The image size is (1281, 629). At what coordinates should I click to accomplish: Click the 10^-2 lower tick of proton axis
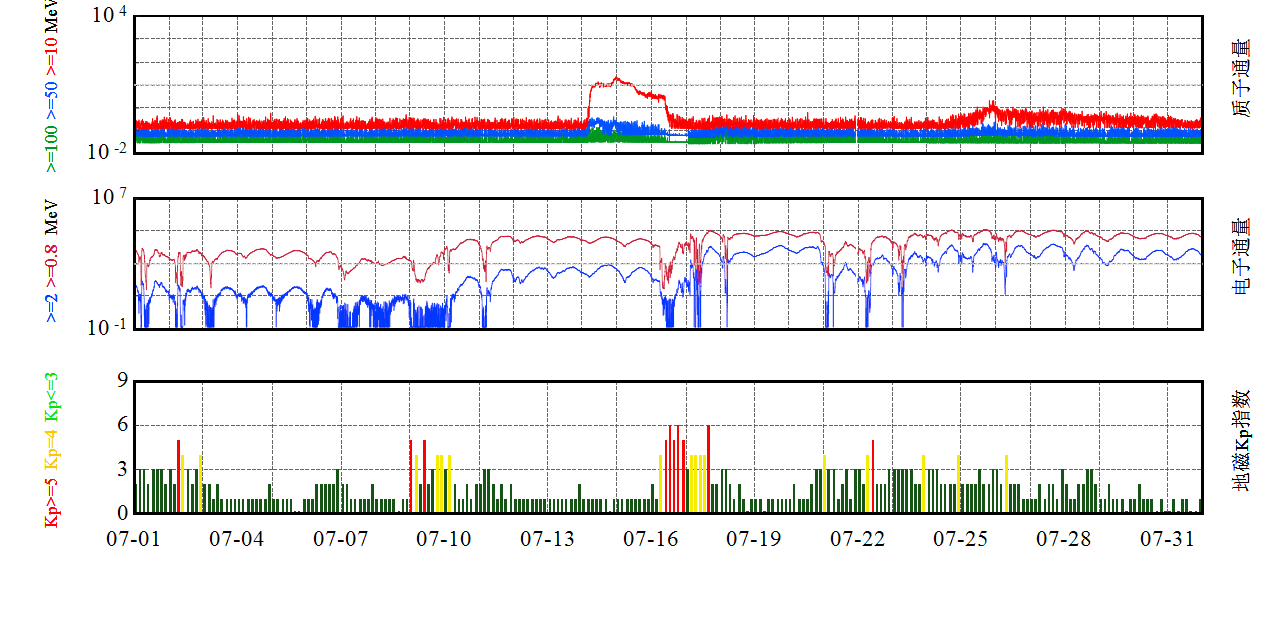pos(109,152)
